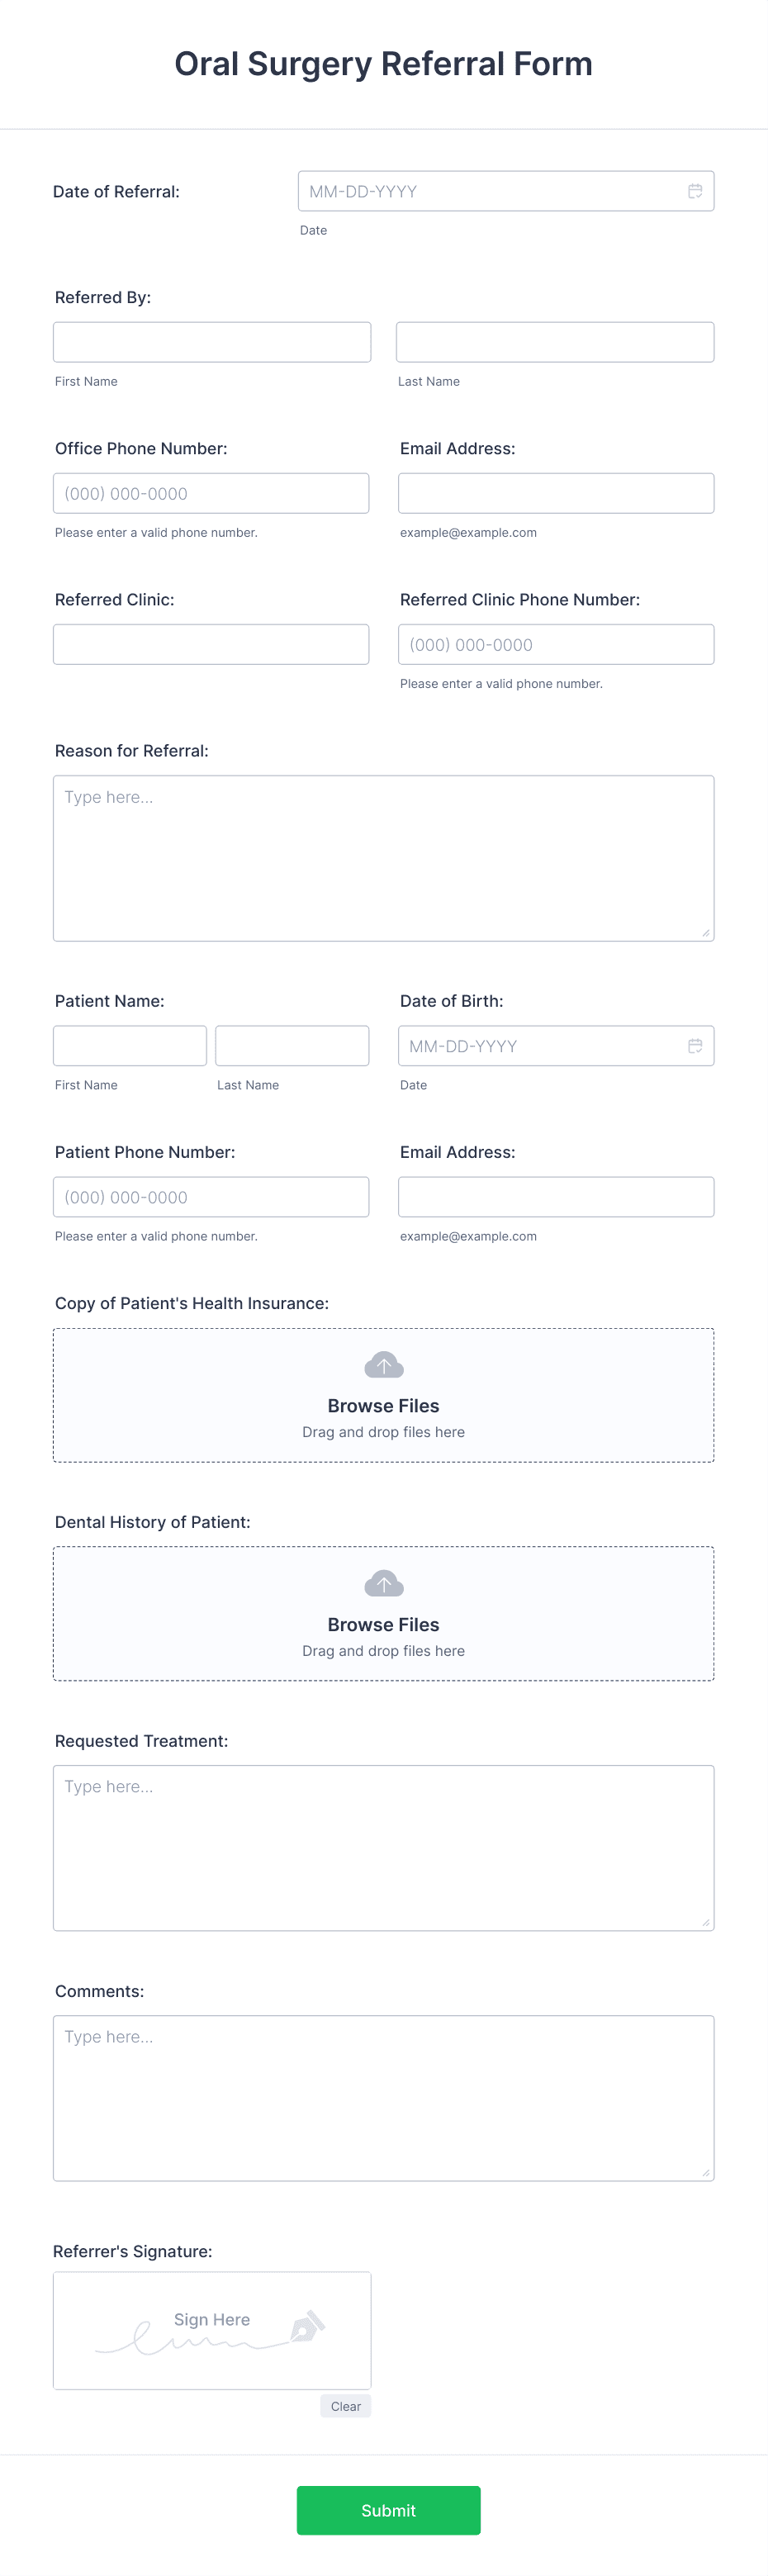
Task: Select the referrer Email Address field
Action: pyautogui.click(x=556, y=493)
